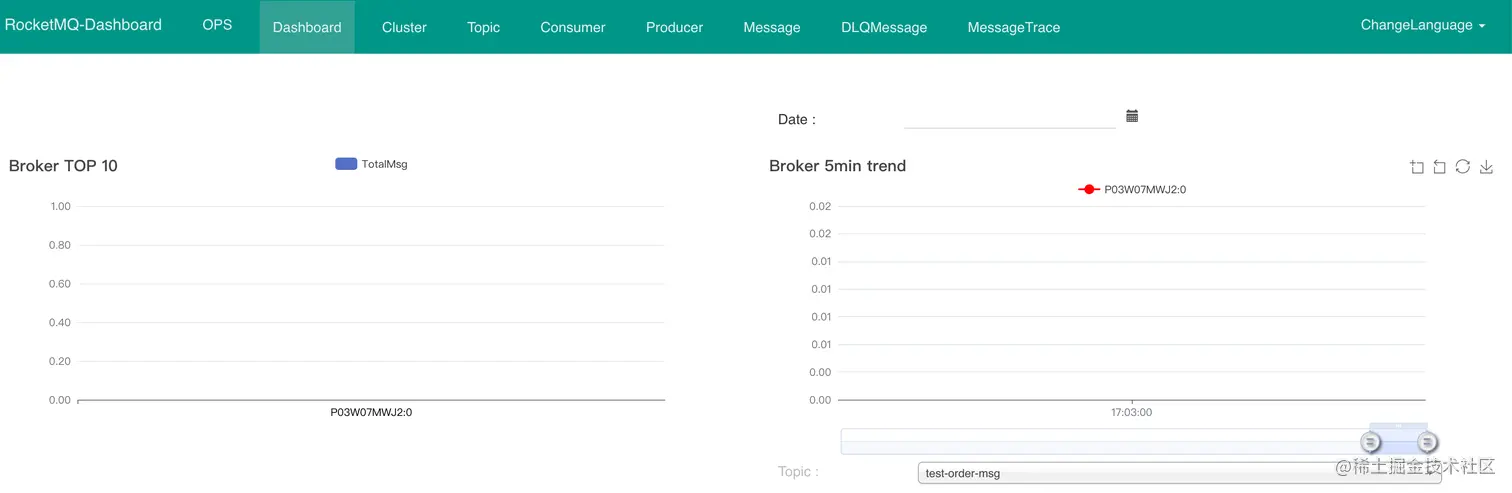The height and width of the screenshot is (493, 1512).
Task: Click the 0.20 y-axis label
Action: click(60, 361)
